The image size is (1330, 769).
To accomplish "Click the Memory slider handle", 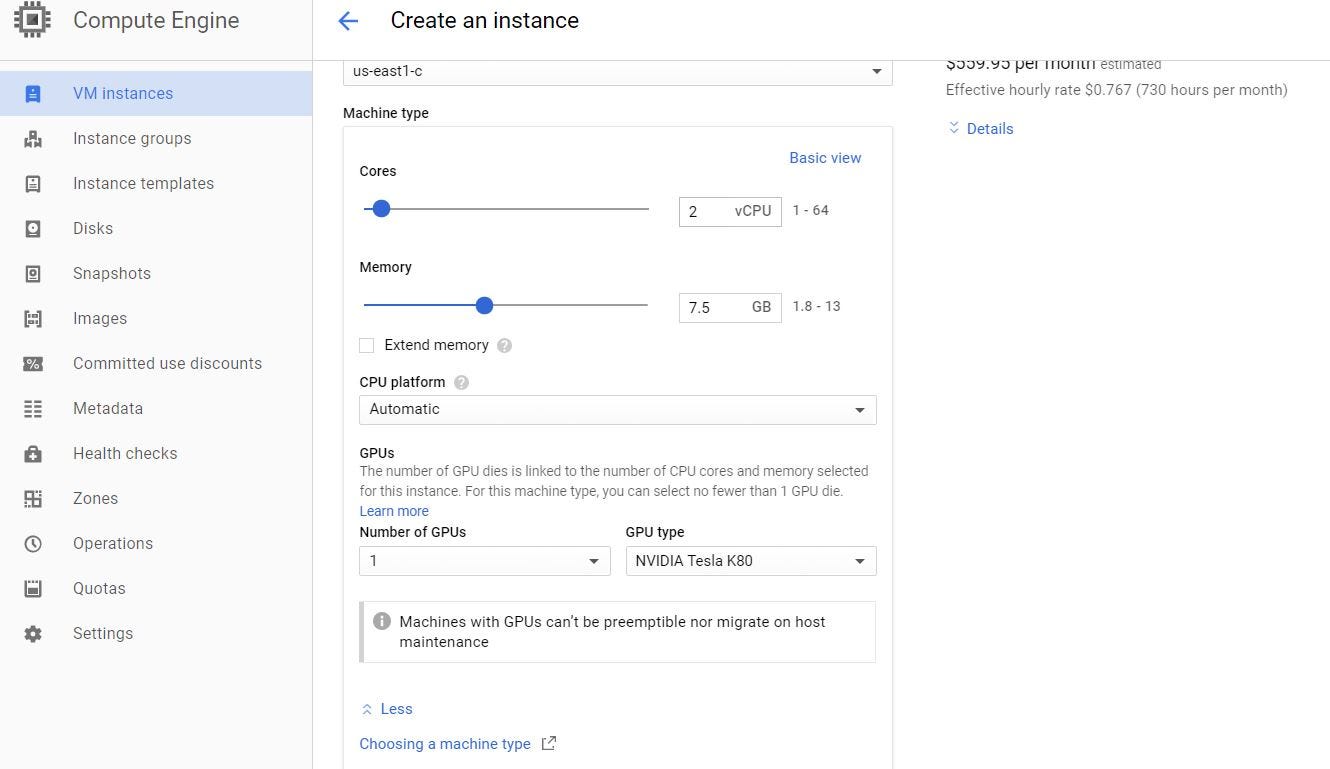I will coord(484,306).
